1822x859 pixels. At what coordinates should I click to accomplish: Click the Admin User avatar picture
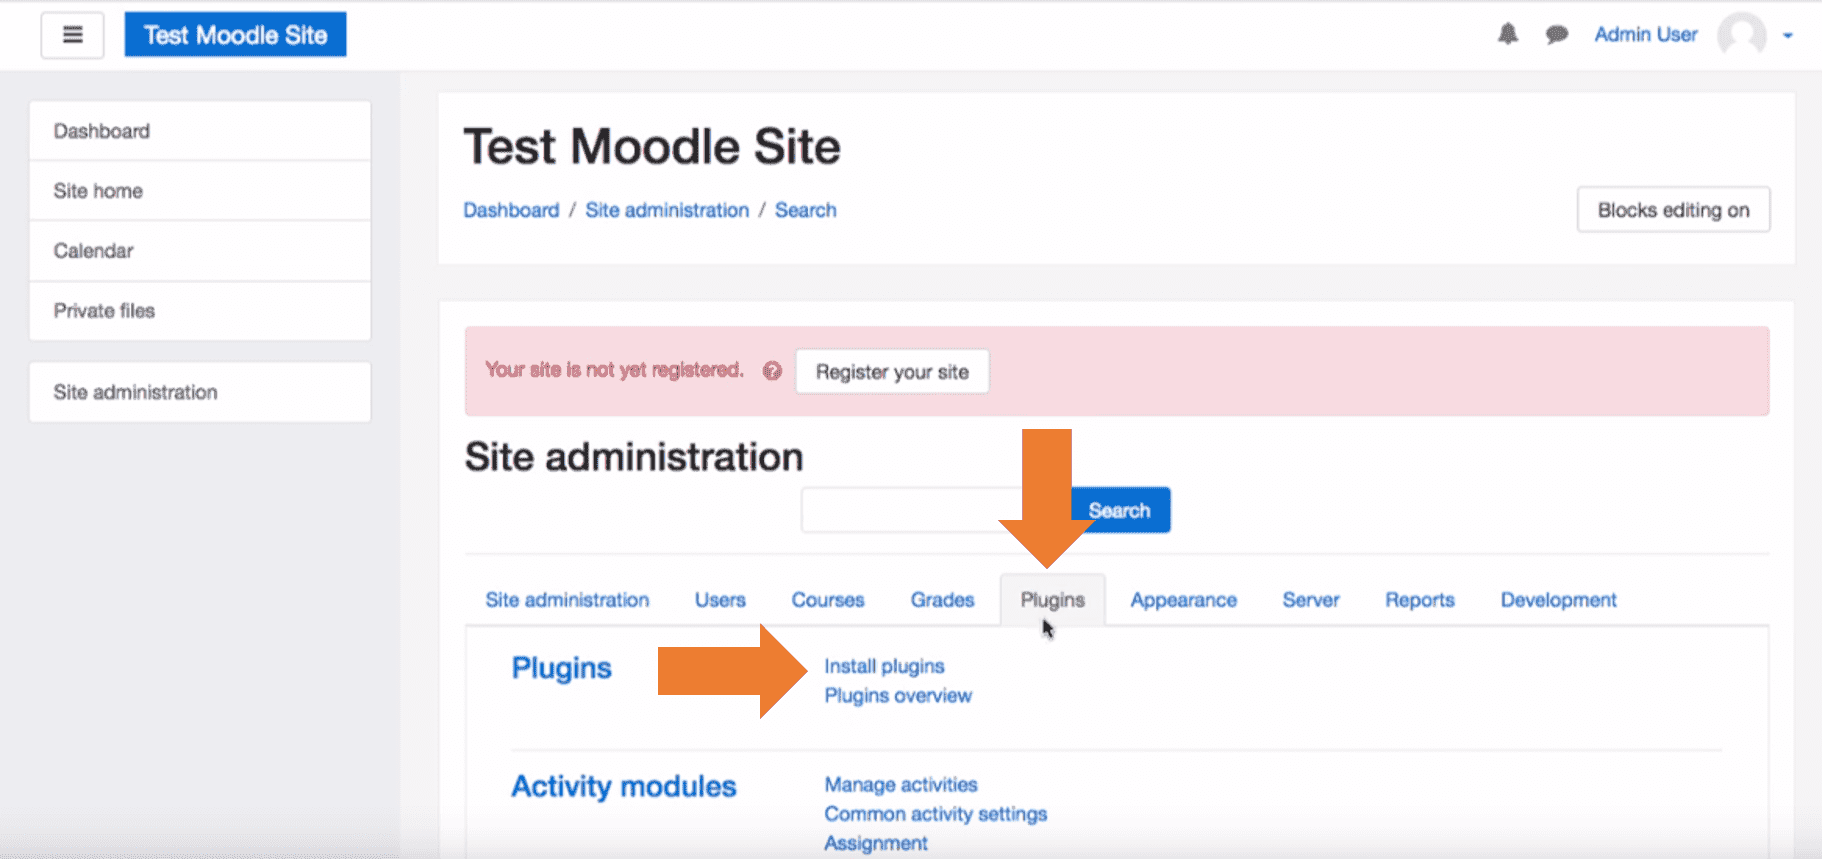(x=1742, y=35)
